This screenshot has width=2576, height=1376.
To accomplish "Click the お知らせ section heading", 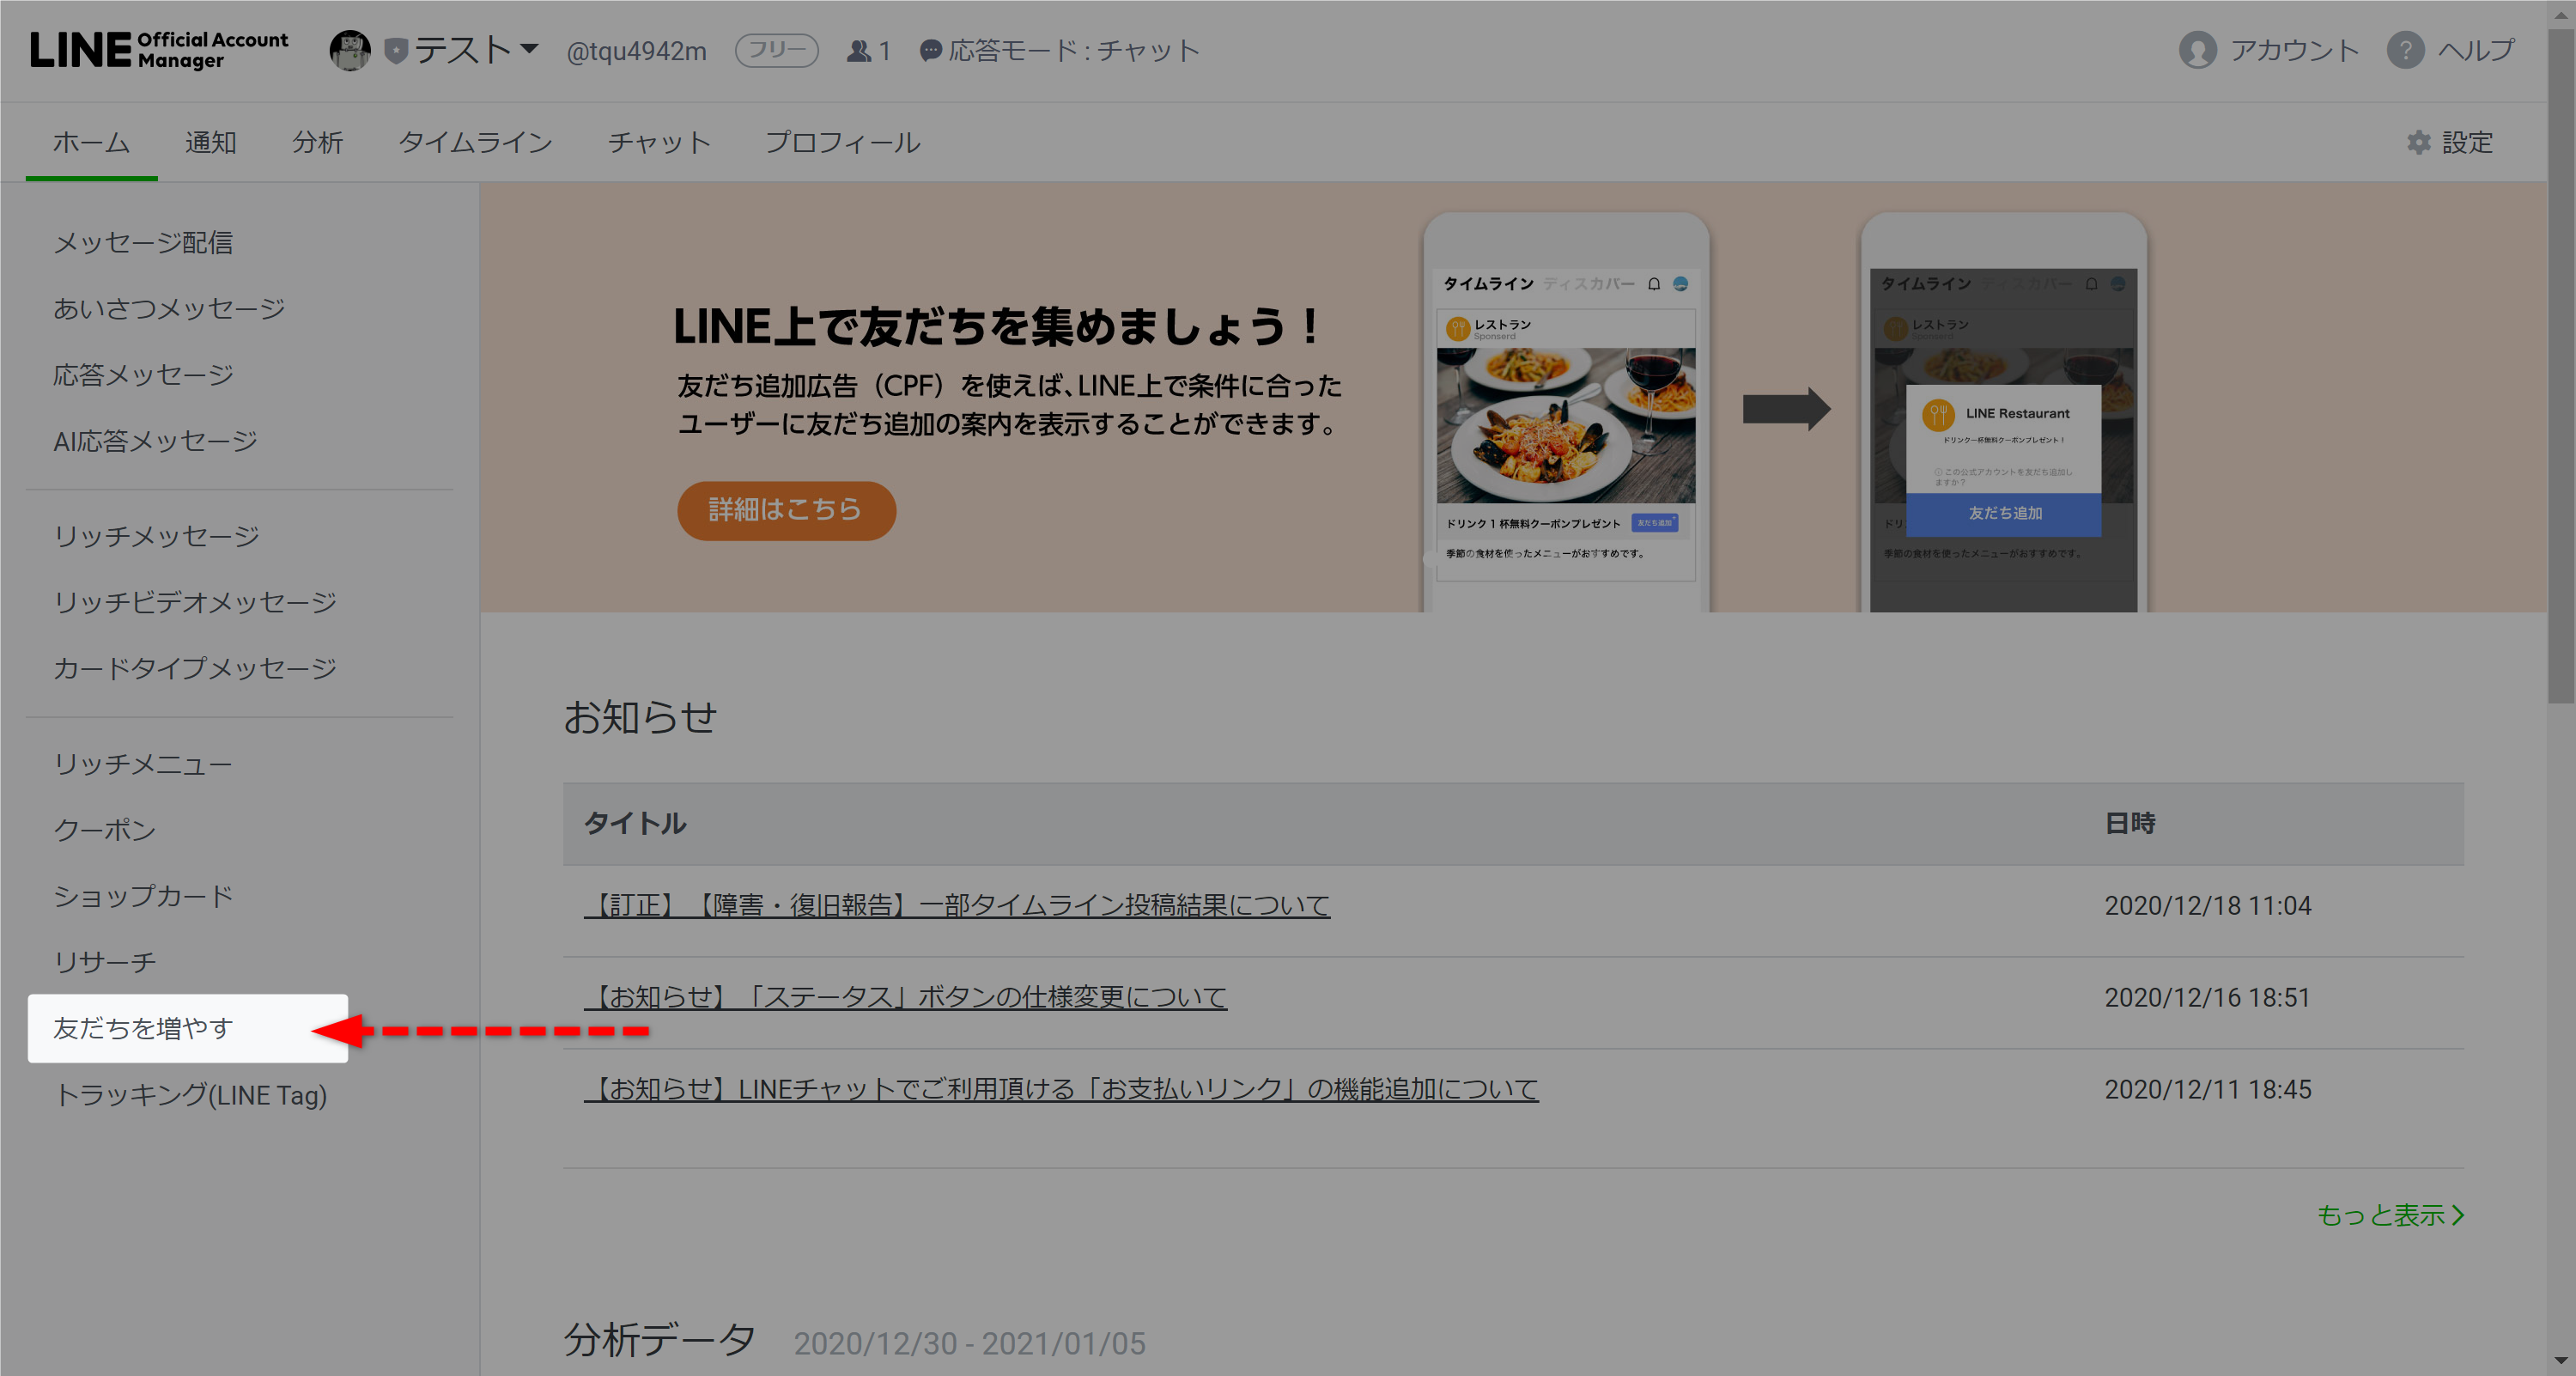I will pyautogui.click(x=640, y=717).
